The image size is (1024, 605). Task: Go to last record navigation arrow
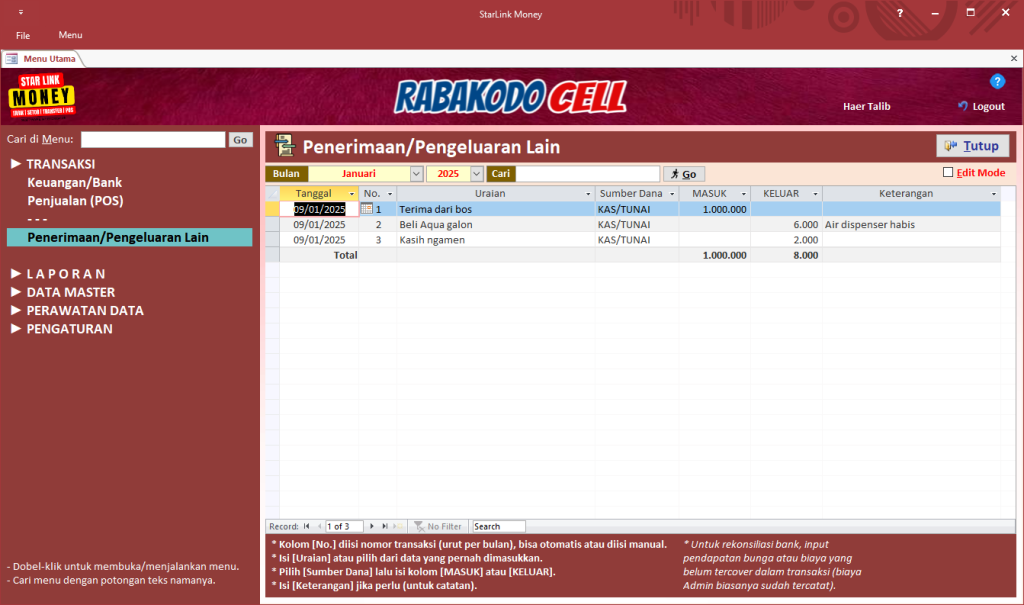coord(385,527)
